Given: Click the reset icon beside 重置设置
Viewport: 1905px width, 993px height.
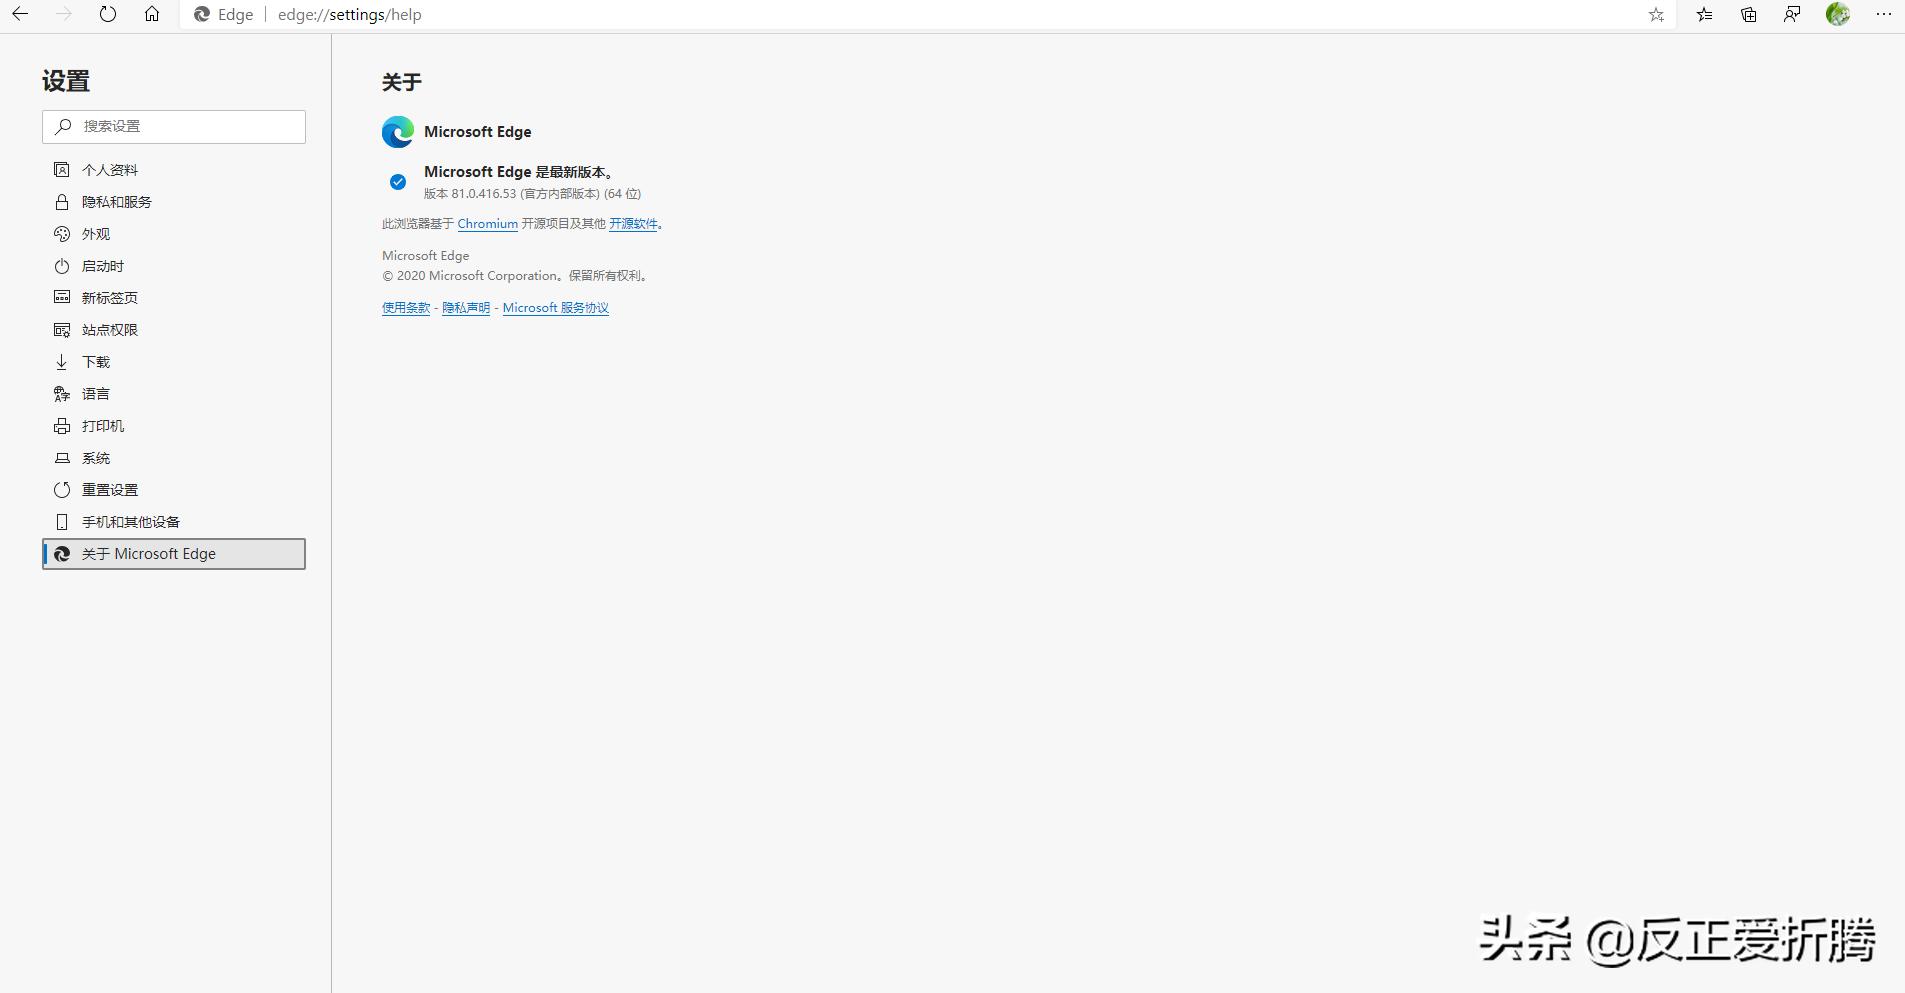Looking at the screenshot, I should [62, 490].
